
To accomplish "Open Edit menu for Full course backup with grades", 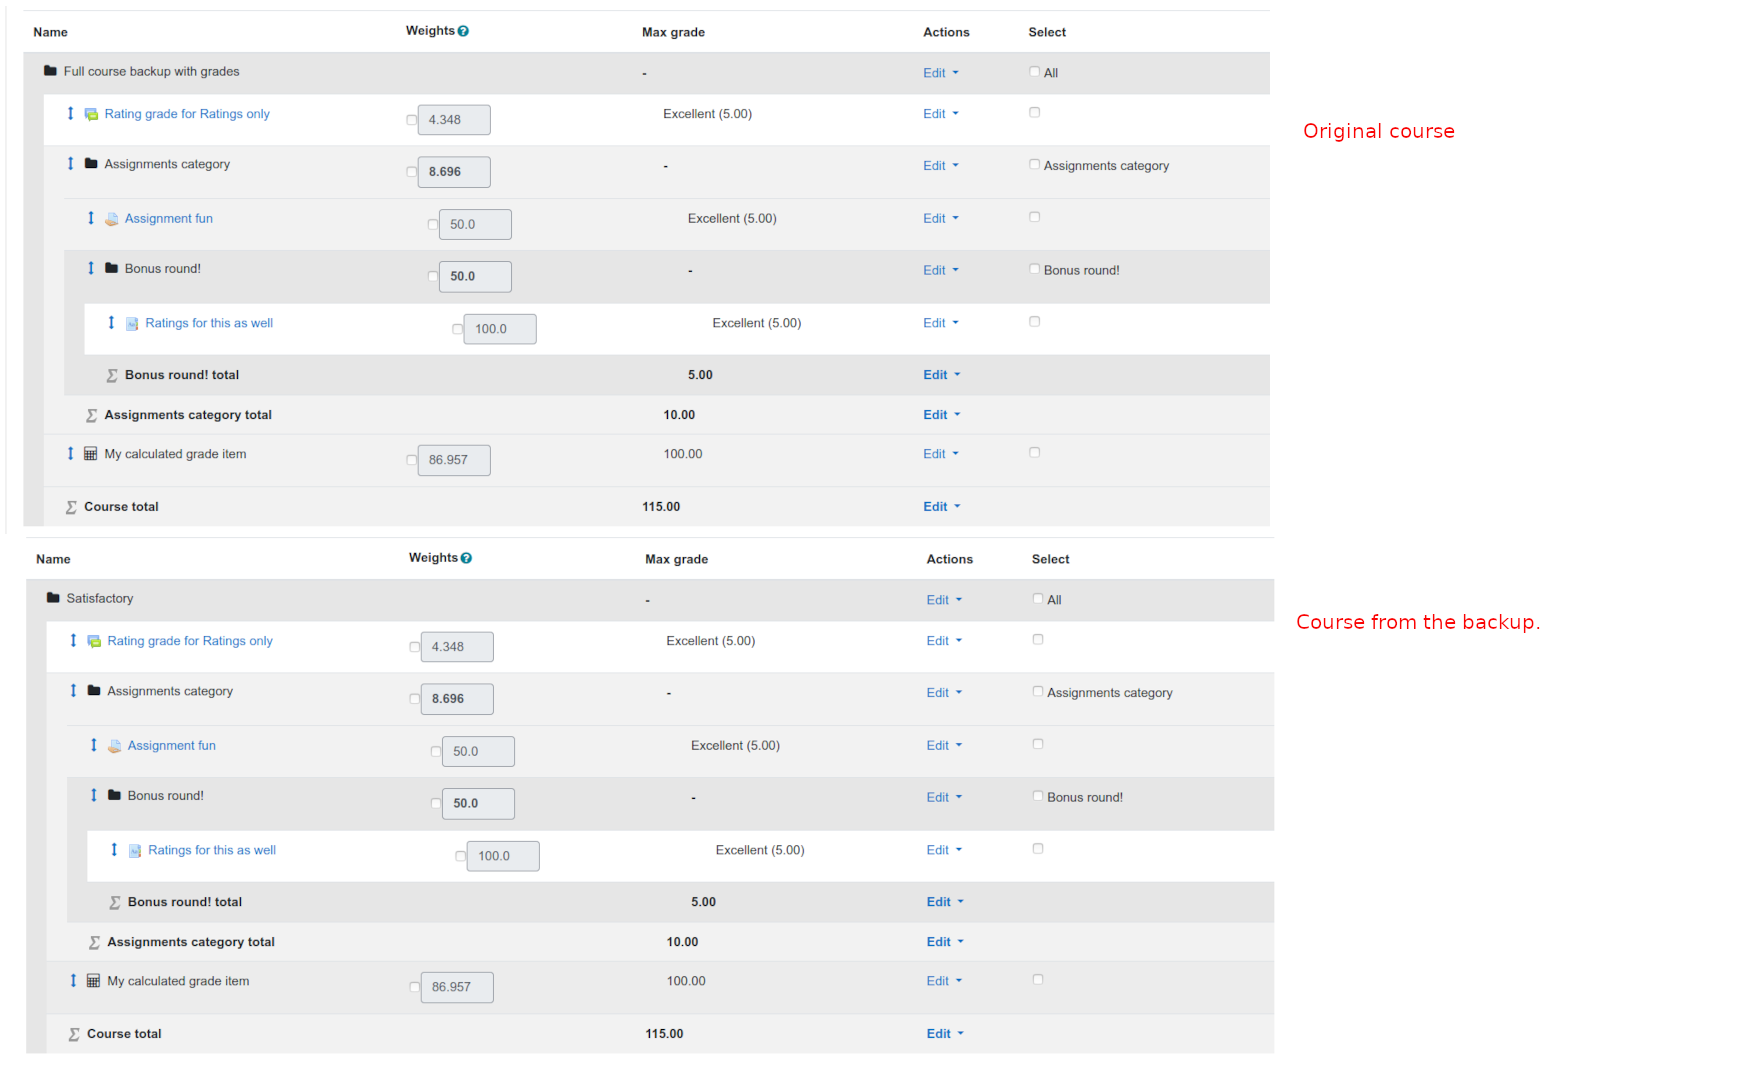I will coord(941,73).
